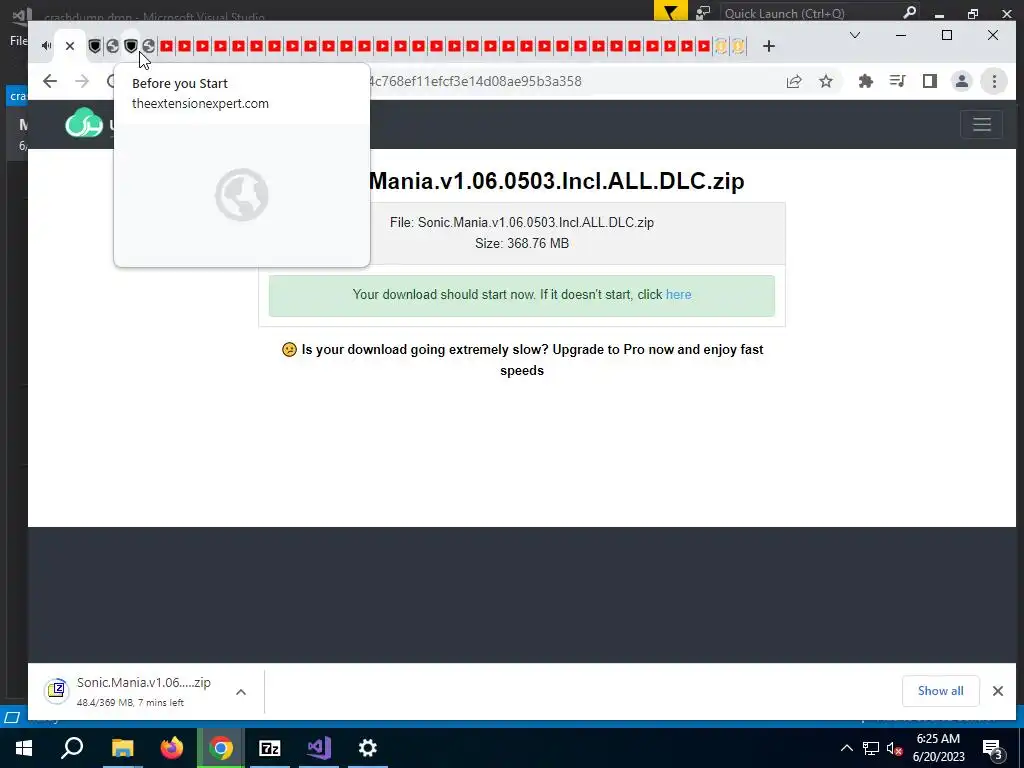This screenshot has height=768, width=1024.
Task: Close the downloads bar
Action: pyautogui.click(x=997, y=691)
